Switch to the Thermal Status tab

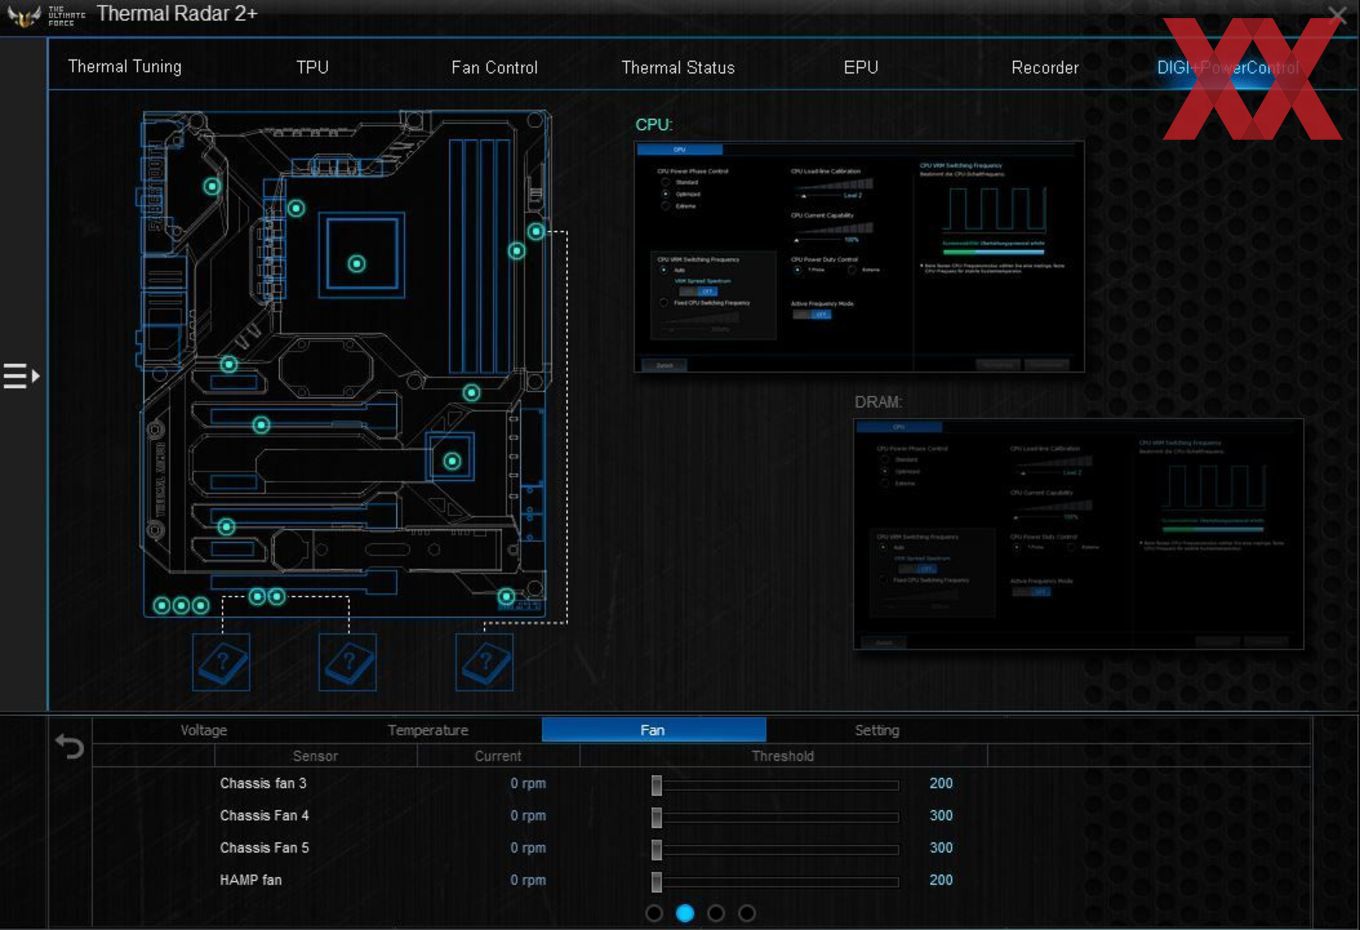pos(678,68)
